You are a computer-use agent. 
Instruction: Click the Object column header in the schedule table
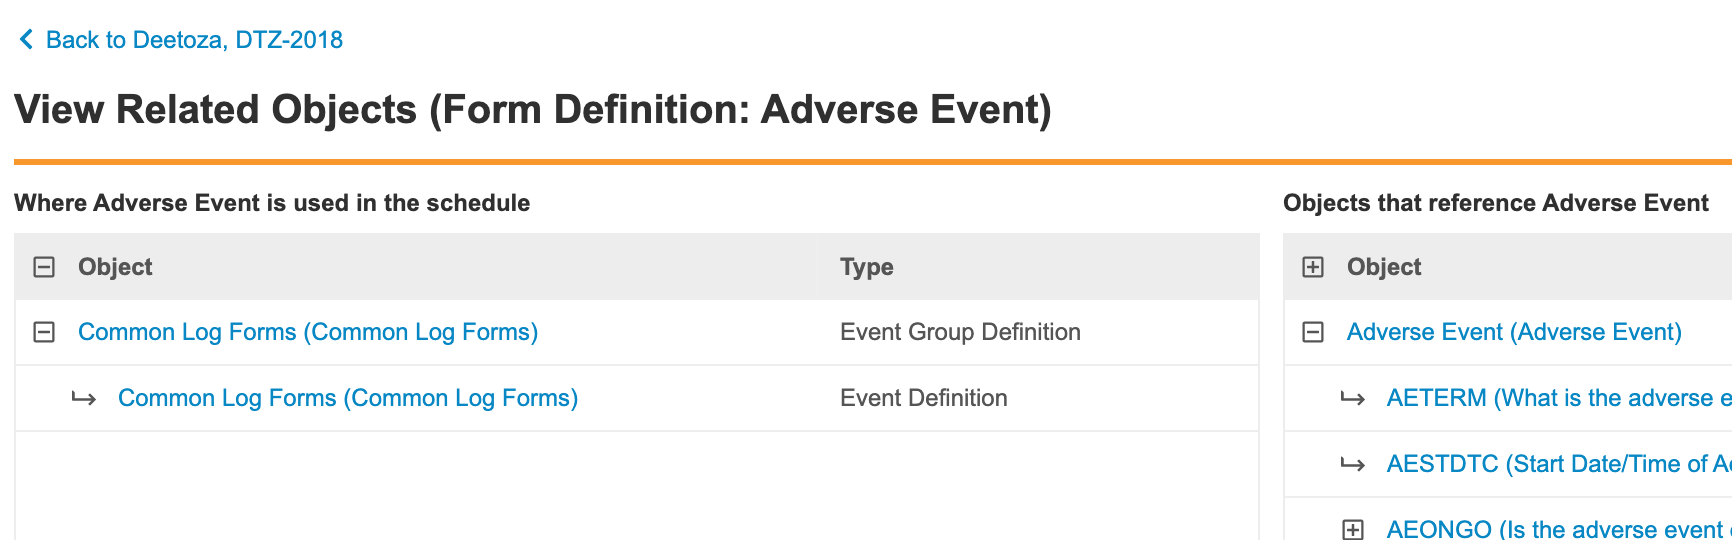[x=115, y=267]
